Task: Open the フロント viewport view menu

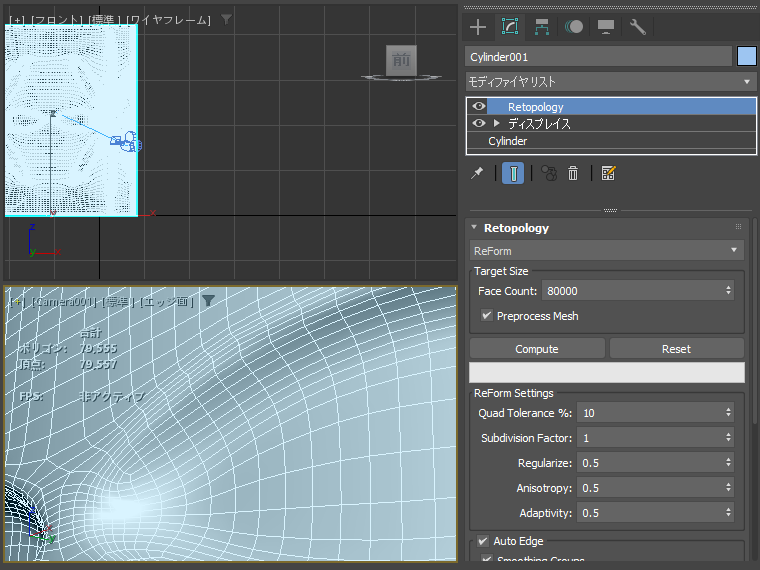Action: pos(57,20)
